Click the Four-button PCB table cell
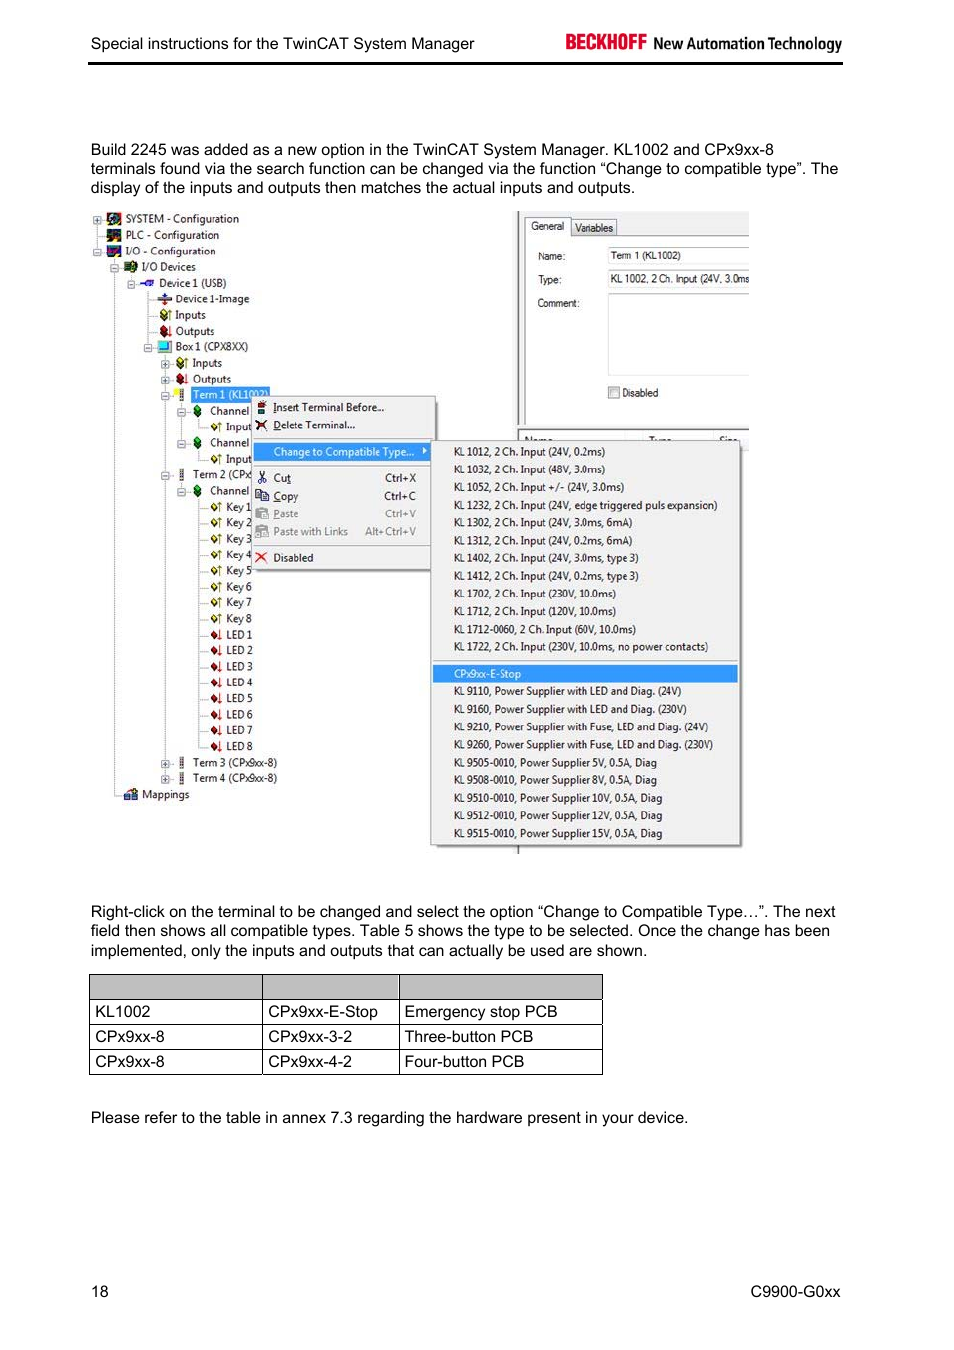This screenshot has height=1350, width=954. (x=501, y=1061)
